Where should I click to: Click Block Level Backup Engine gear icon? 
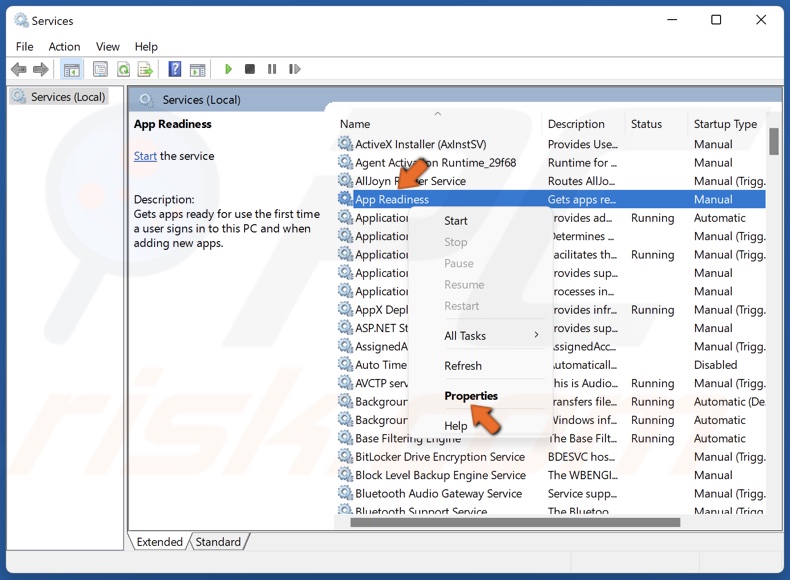[345, 475]
